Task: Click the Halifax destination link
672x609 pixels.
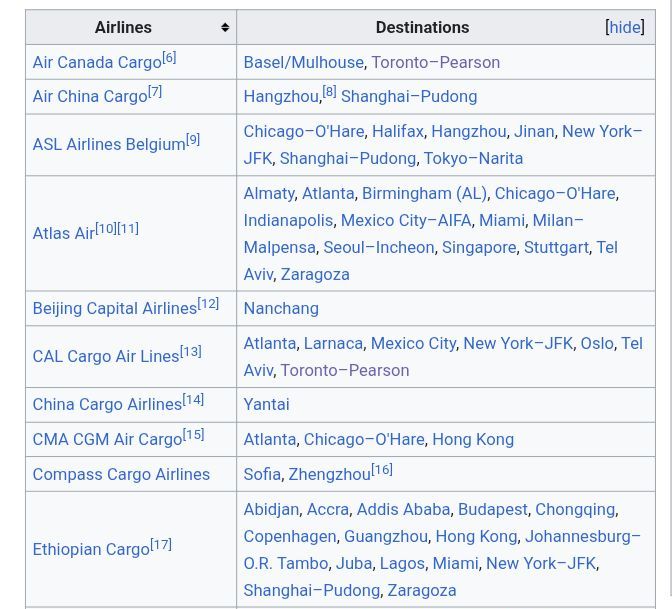Action: [397, 132]
